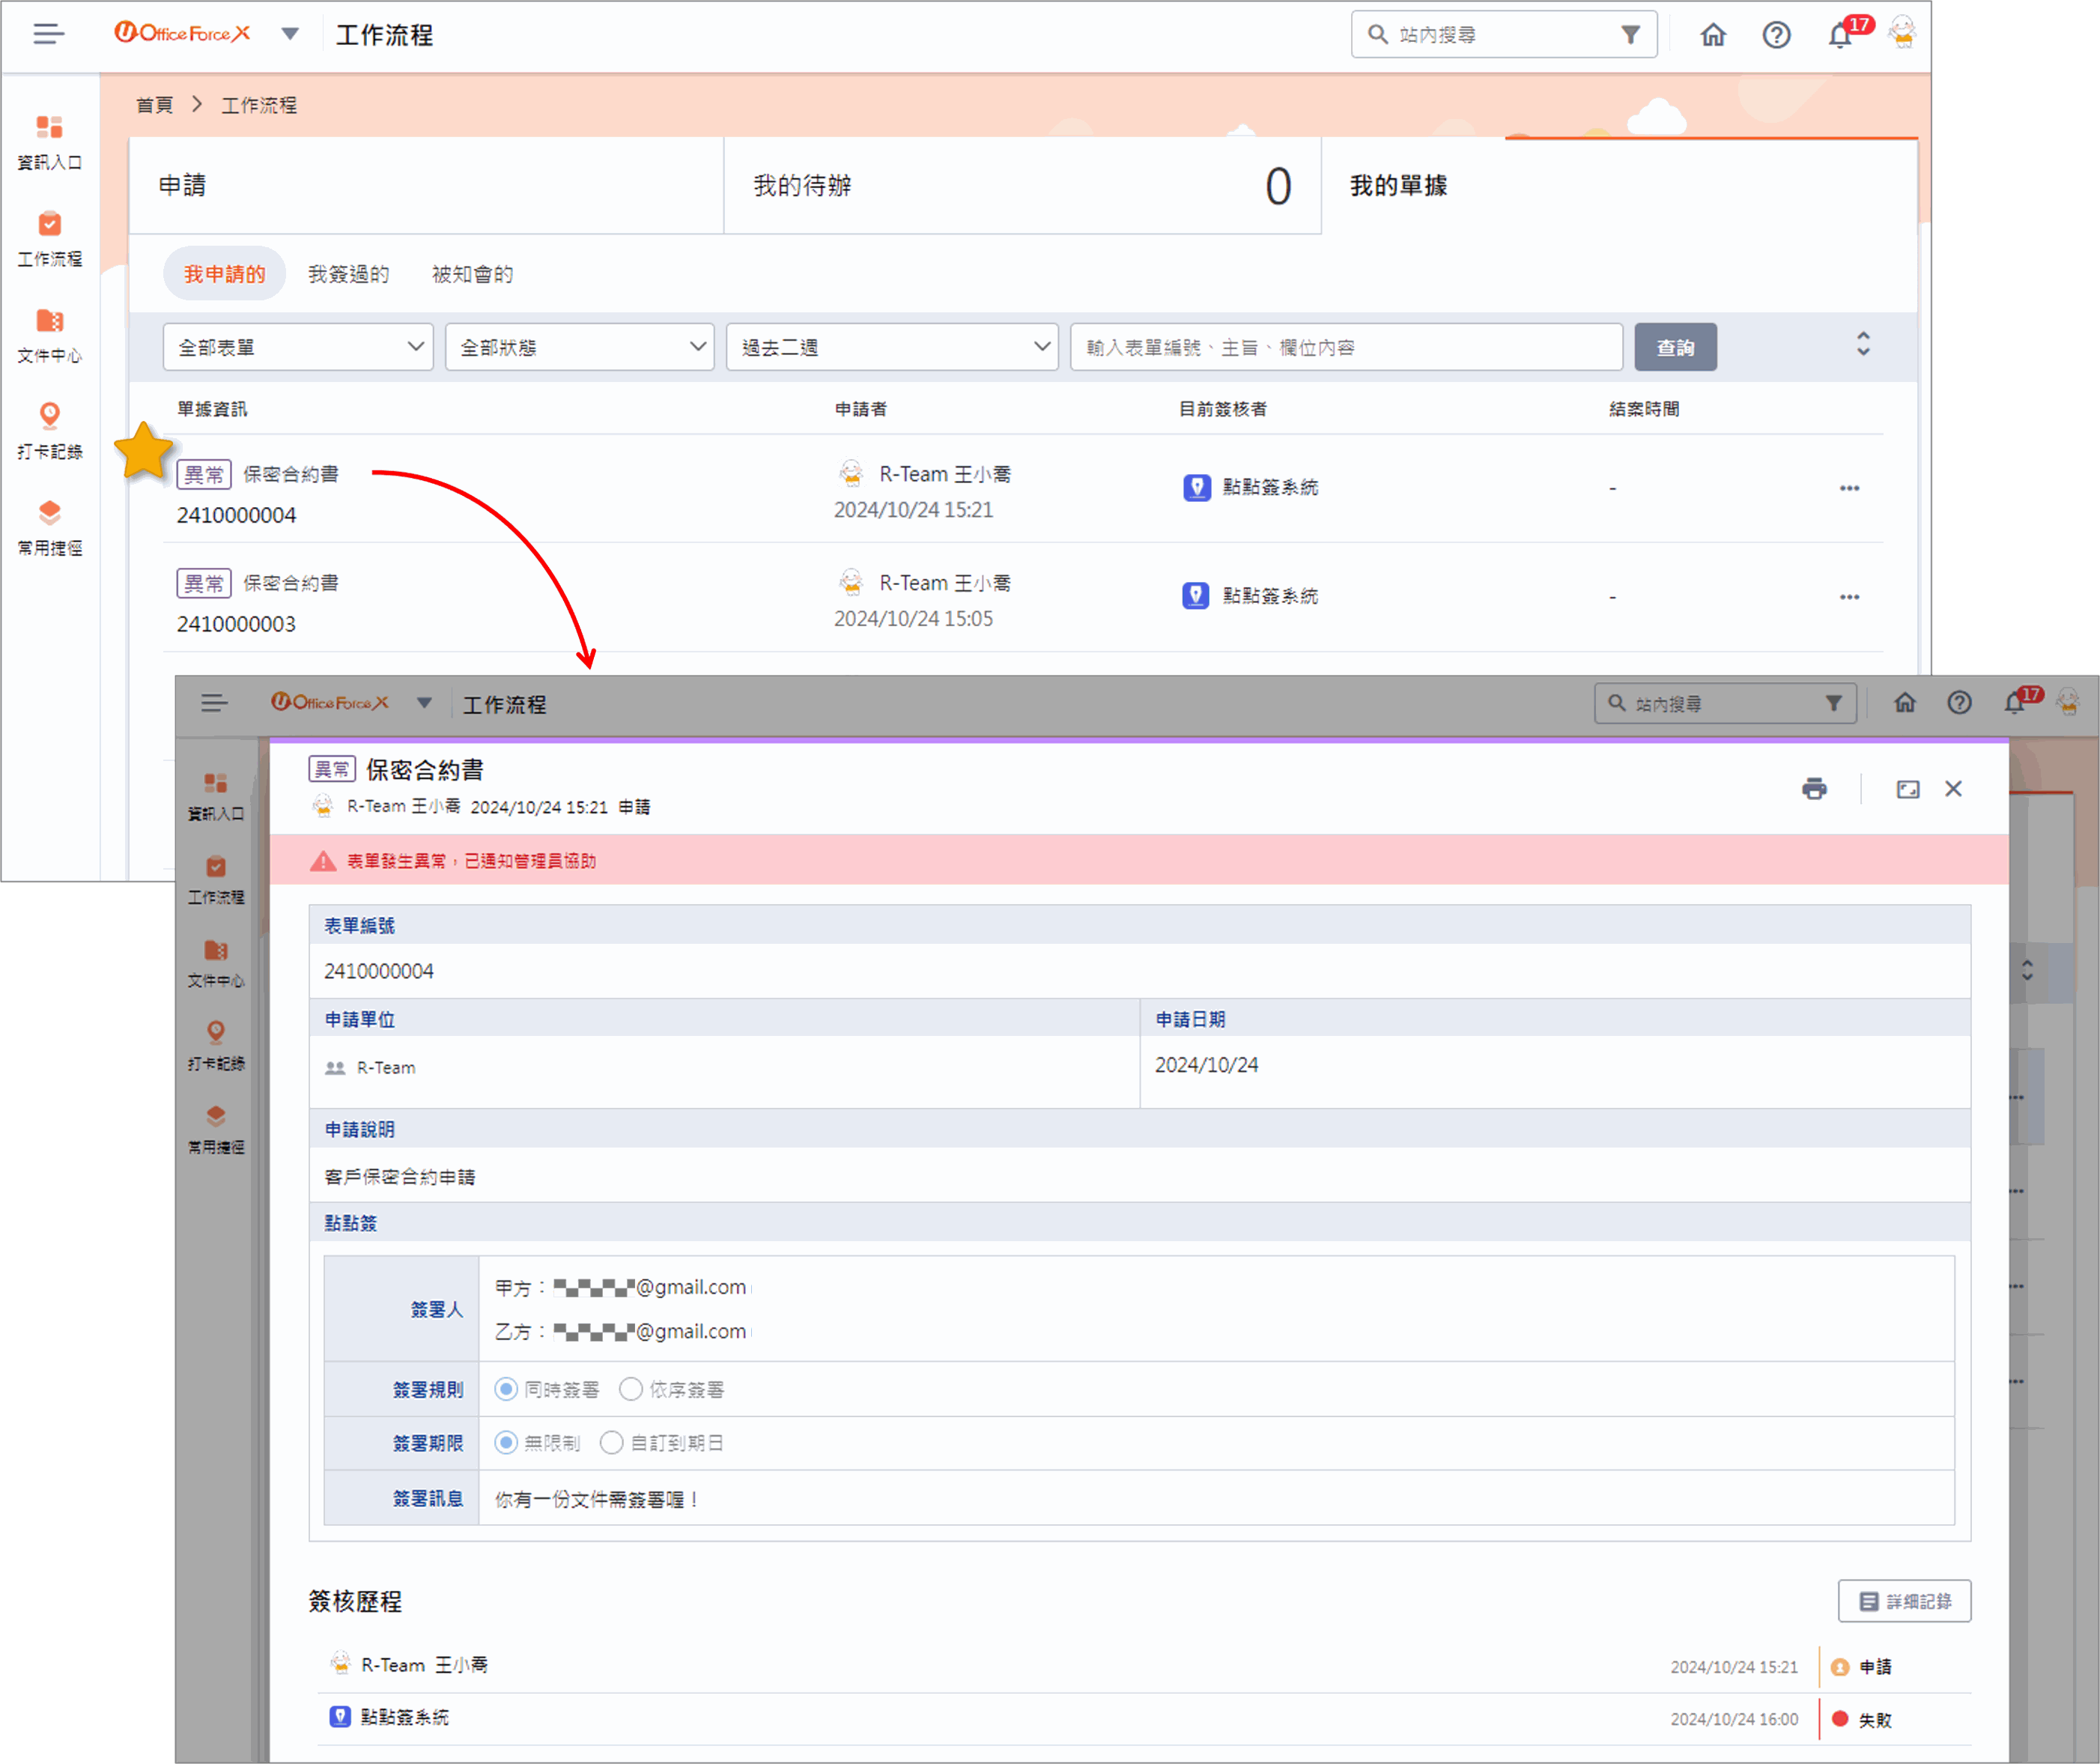
Task: Click the expand-to-fullscreen icon in form dialog
Action: pos(1907,789)
